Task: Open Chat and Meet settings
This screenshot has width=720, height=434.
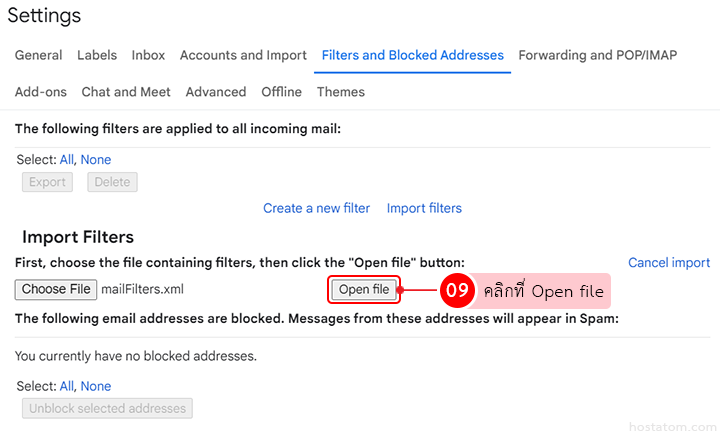Action: [x=126, y=92]
